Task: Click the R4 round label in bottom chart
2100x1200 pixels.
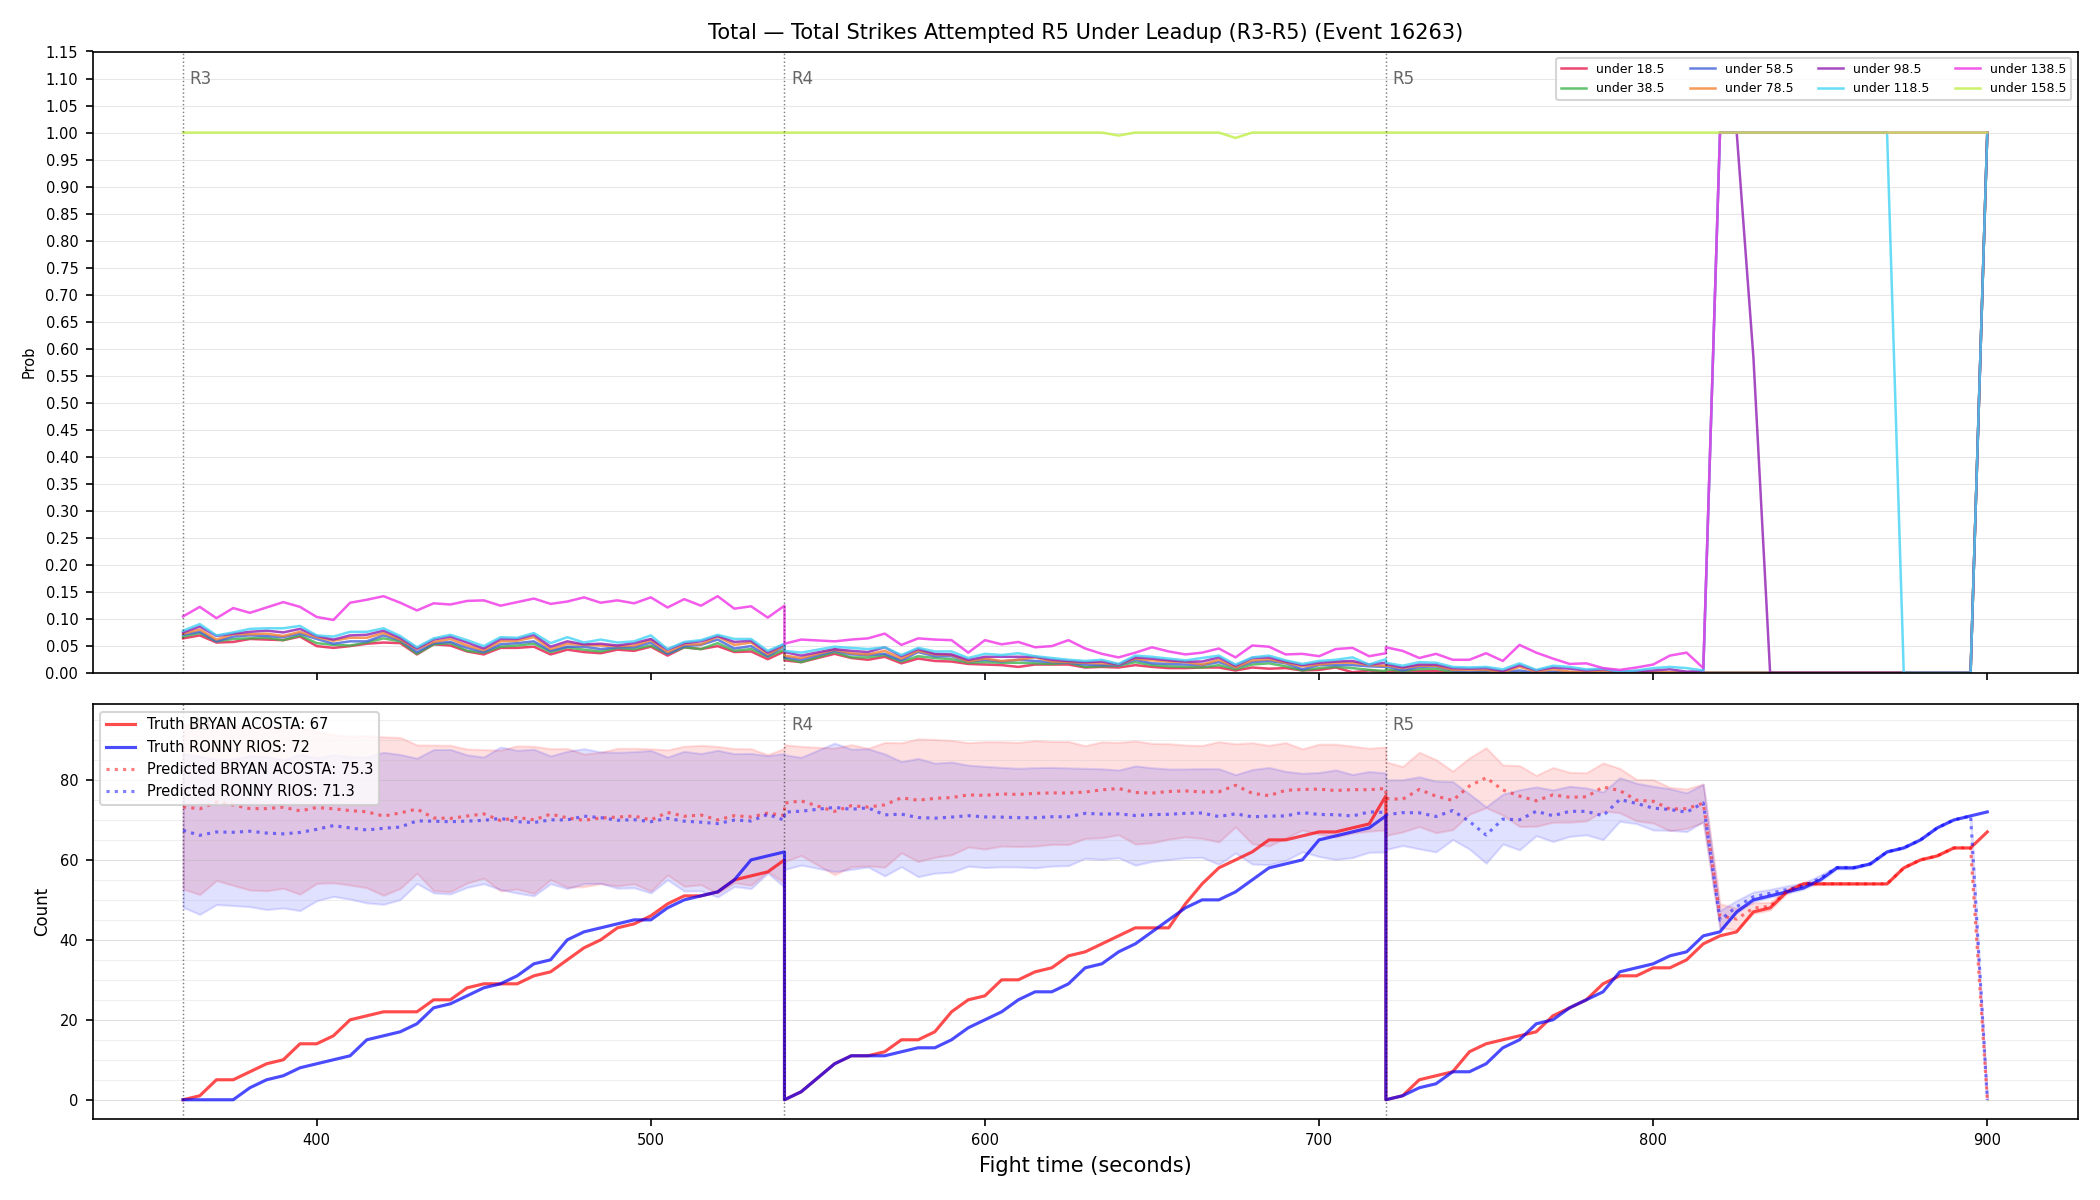Action: pyautogui.click(x=802, y=724)
